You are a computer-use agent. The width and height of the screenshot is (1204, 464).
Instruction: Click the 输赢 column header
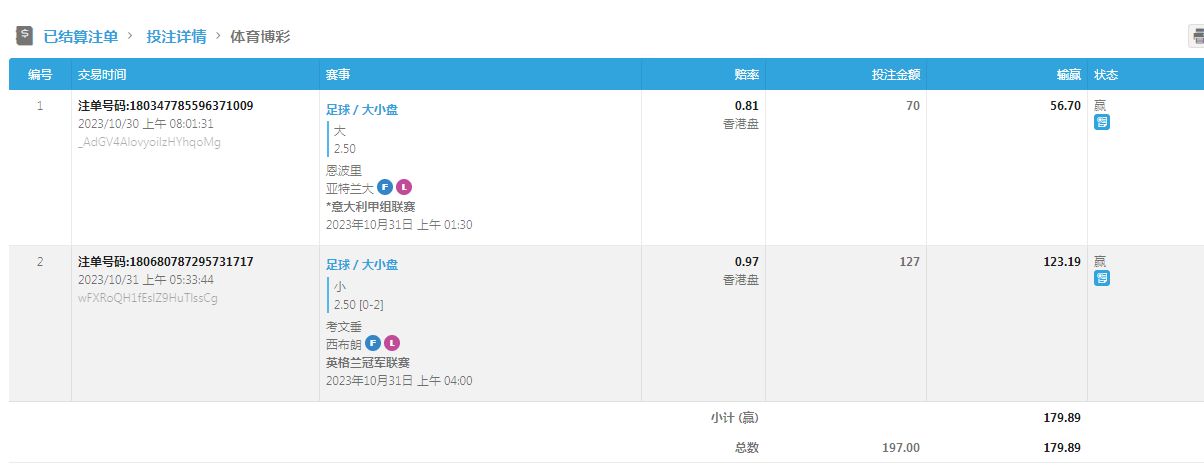(1068, 75)
